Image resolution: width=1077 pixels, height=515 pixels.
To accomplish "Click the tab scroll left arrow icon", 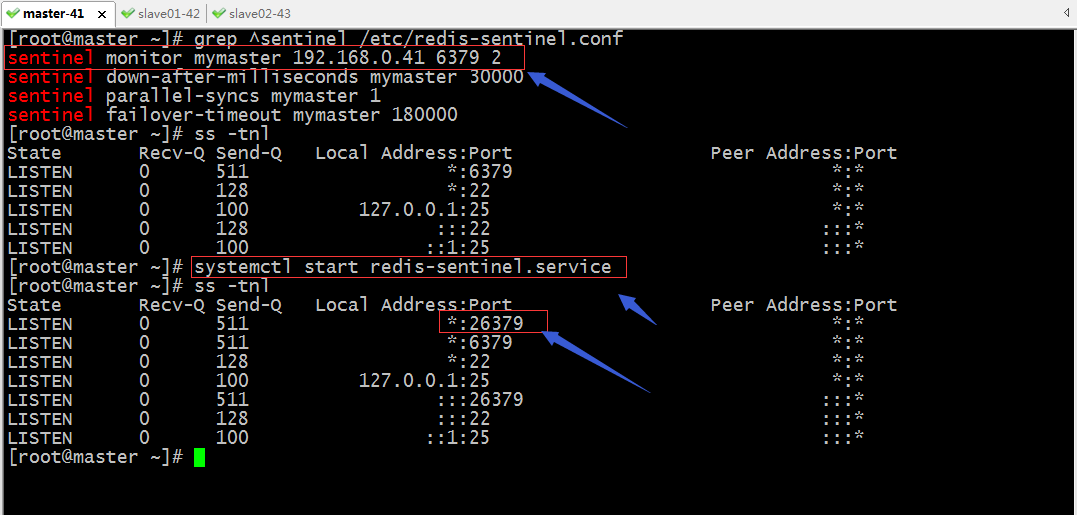I will click(1067, 13).
